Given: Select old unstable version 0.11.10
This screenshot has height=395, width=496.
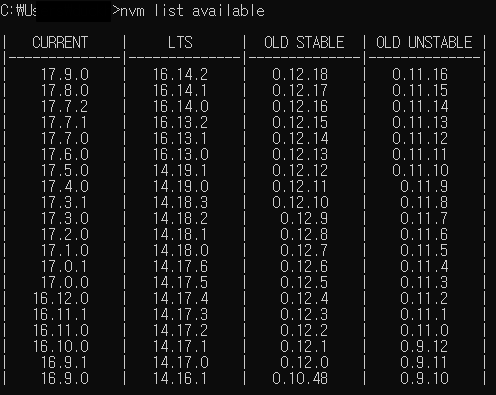Looking at the screenshot, I should coord(420,170).
